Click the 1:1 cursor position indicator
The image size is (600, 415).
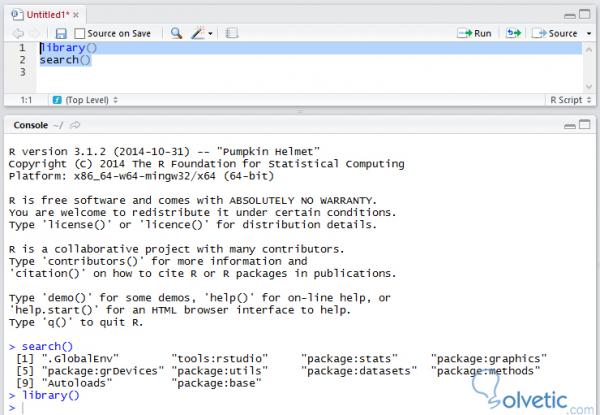pyautogui.click(x=26, y=100)
